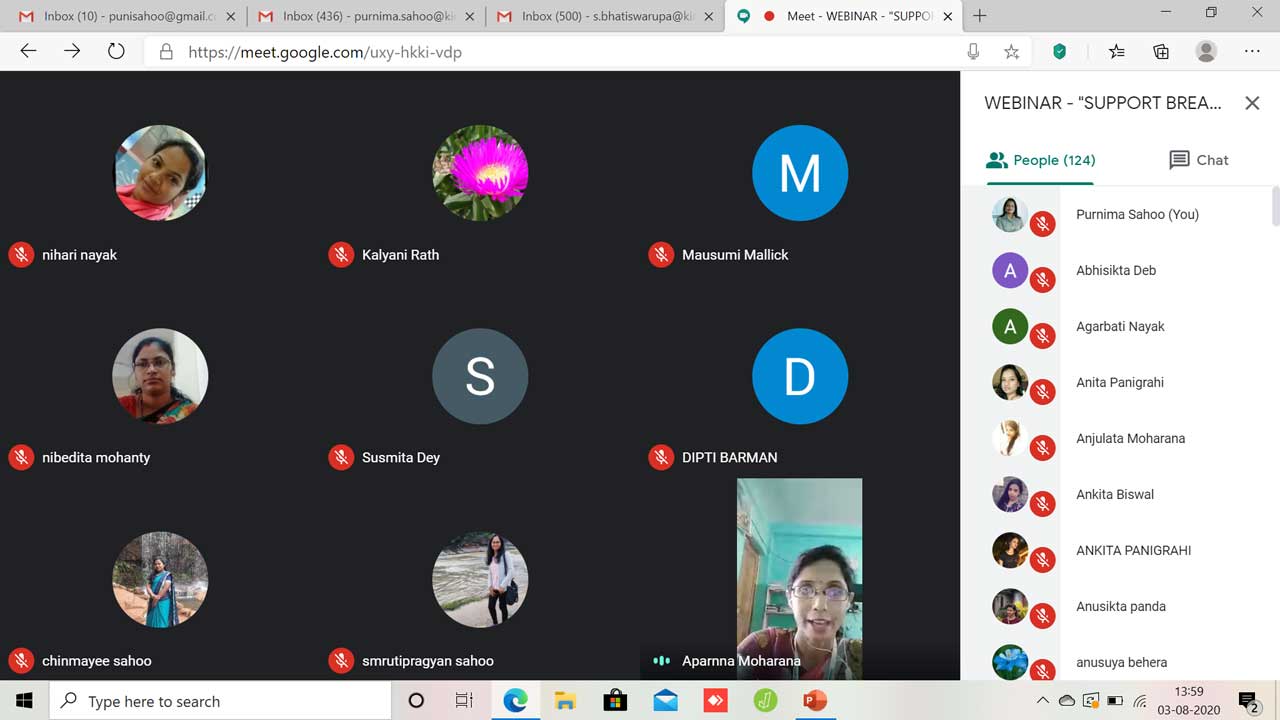Close the webinar side panel
The image size is (1280, 720).
point(1251,103)
